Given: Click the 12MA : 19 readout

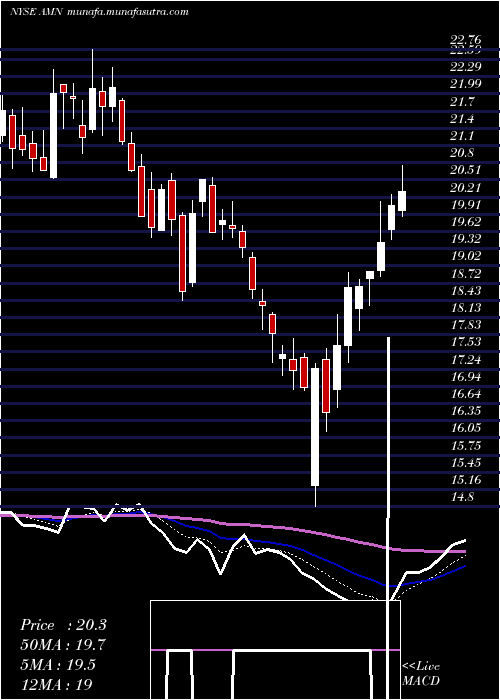Looking at the screenshot, I should (56, 684).
